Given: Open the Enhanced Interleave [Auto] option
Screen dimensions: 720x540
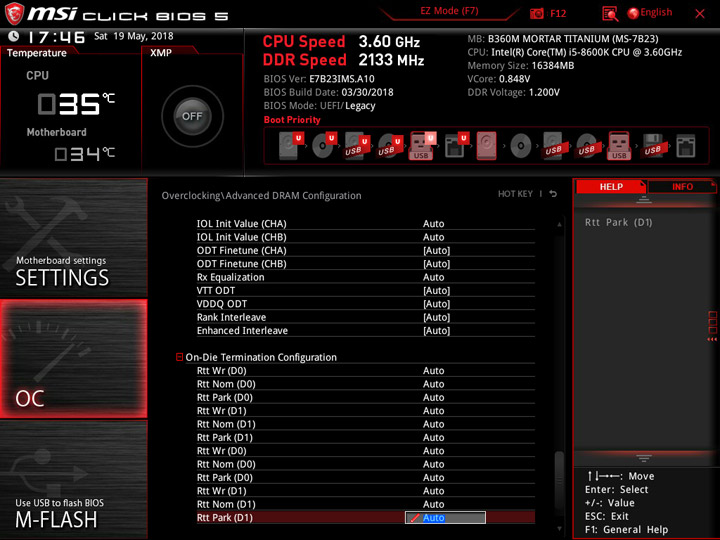Looking at the screenshot, I should pyautogui.click(x=436, y=330).
